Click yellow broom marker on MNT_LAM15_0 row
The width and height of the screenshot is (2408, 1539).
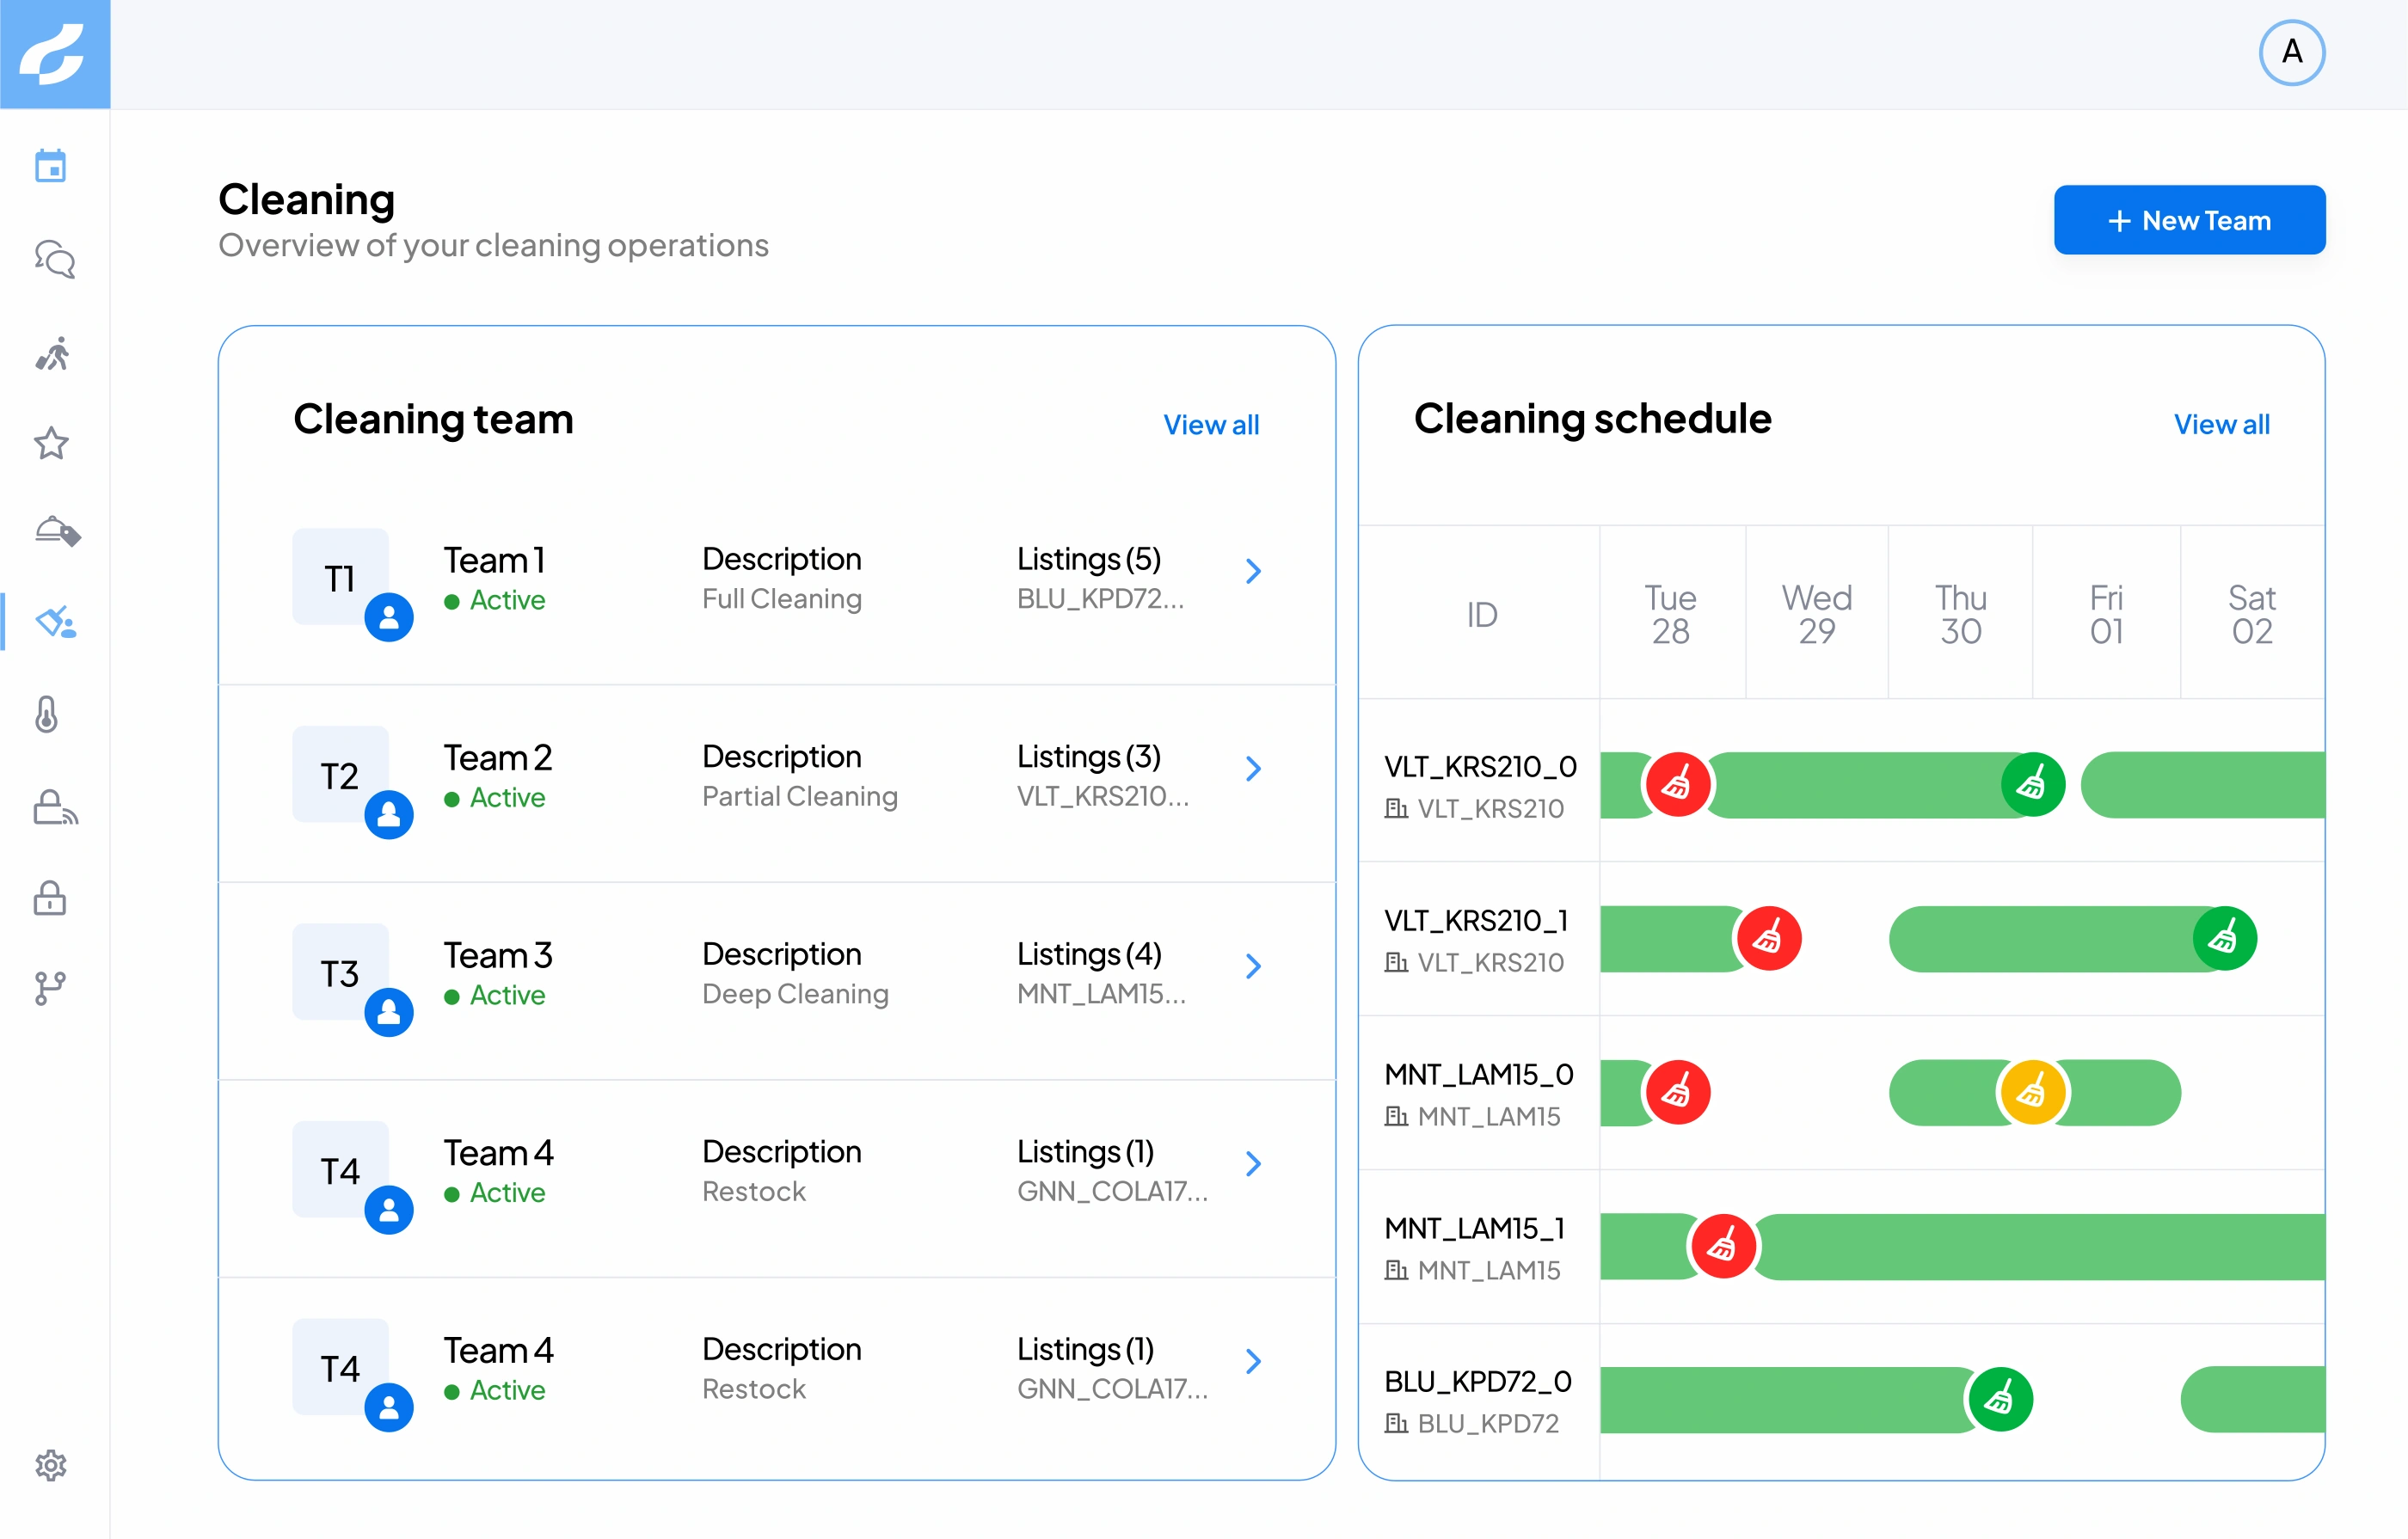click(x=2032, y=1093)
